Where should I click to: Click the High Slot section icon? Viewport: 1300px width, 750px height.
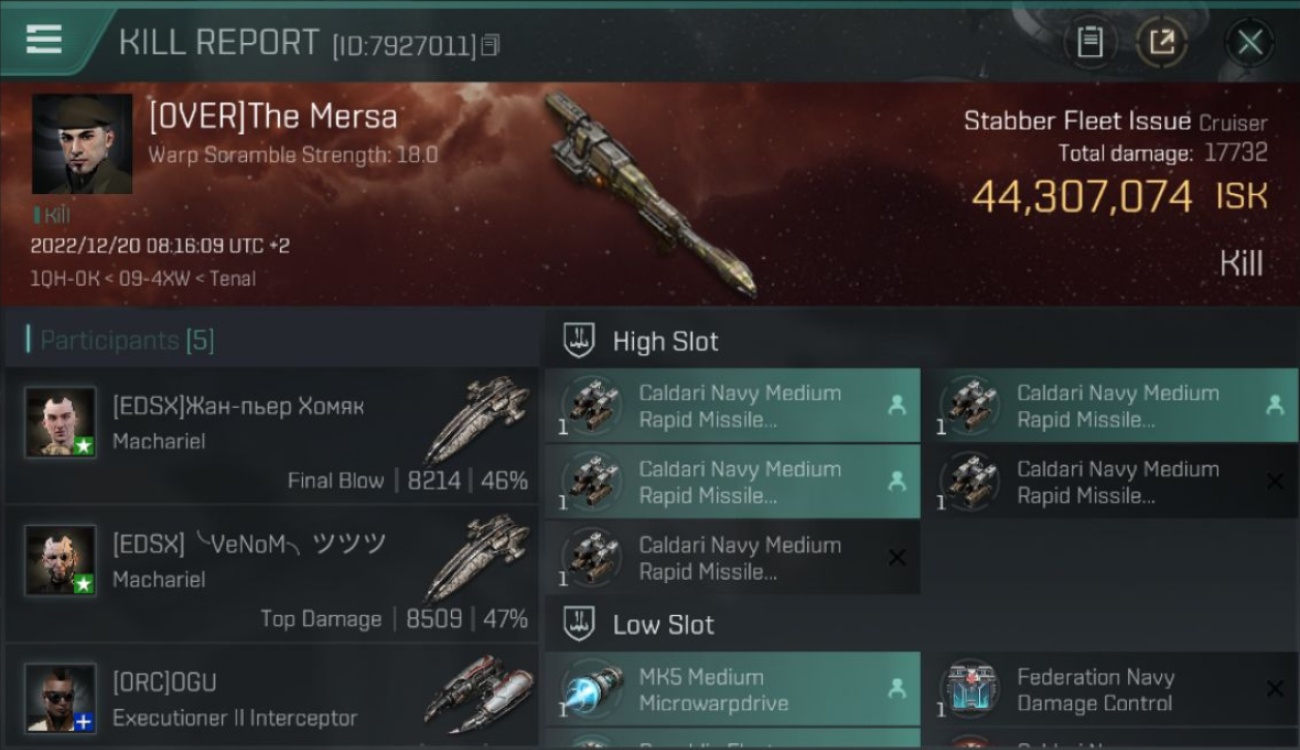coord(580,341)
